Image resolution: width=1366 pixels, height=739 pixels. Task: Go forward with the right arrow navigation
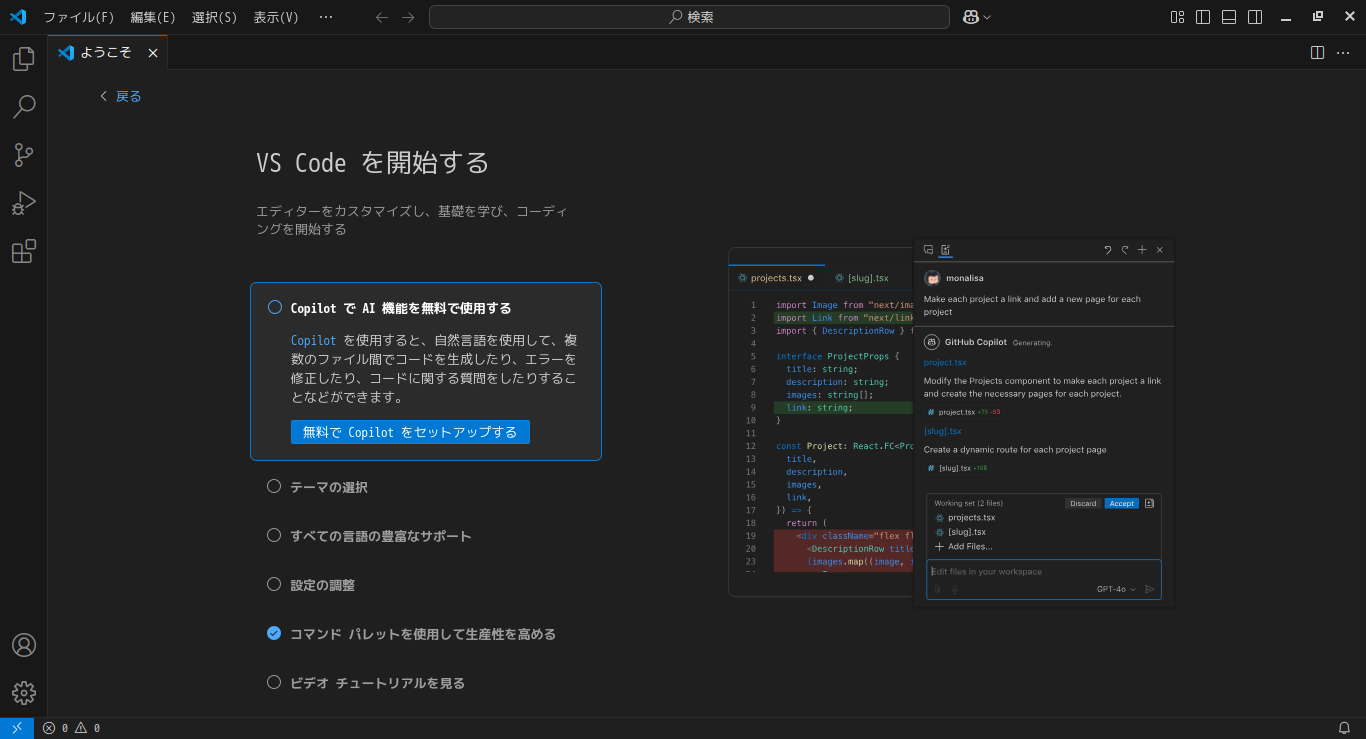point(408,17)
